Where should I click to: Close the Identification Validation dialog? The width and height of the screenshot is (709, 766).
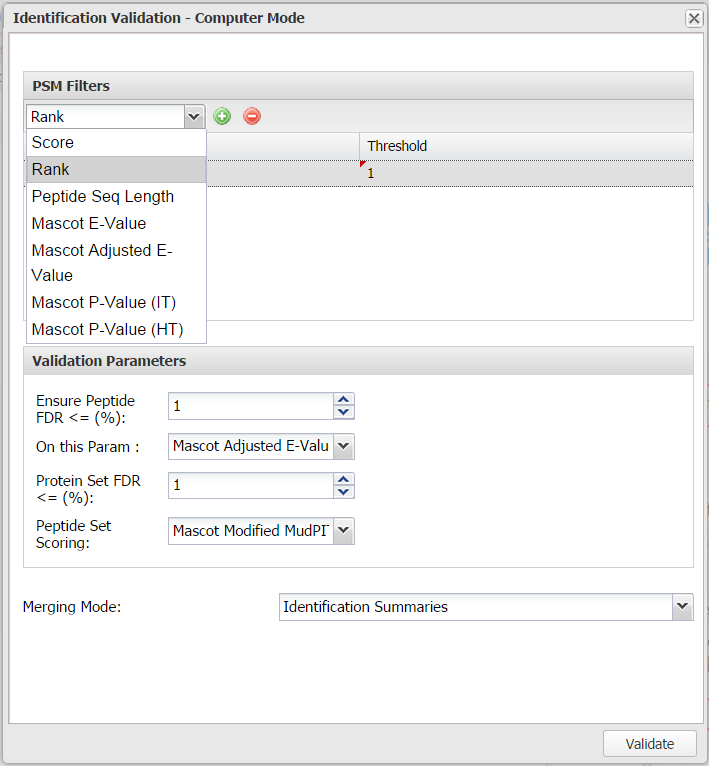693,18
